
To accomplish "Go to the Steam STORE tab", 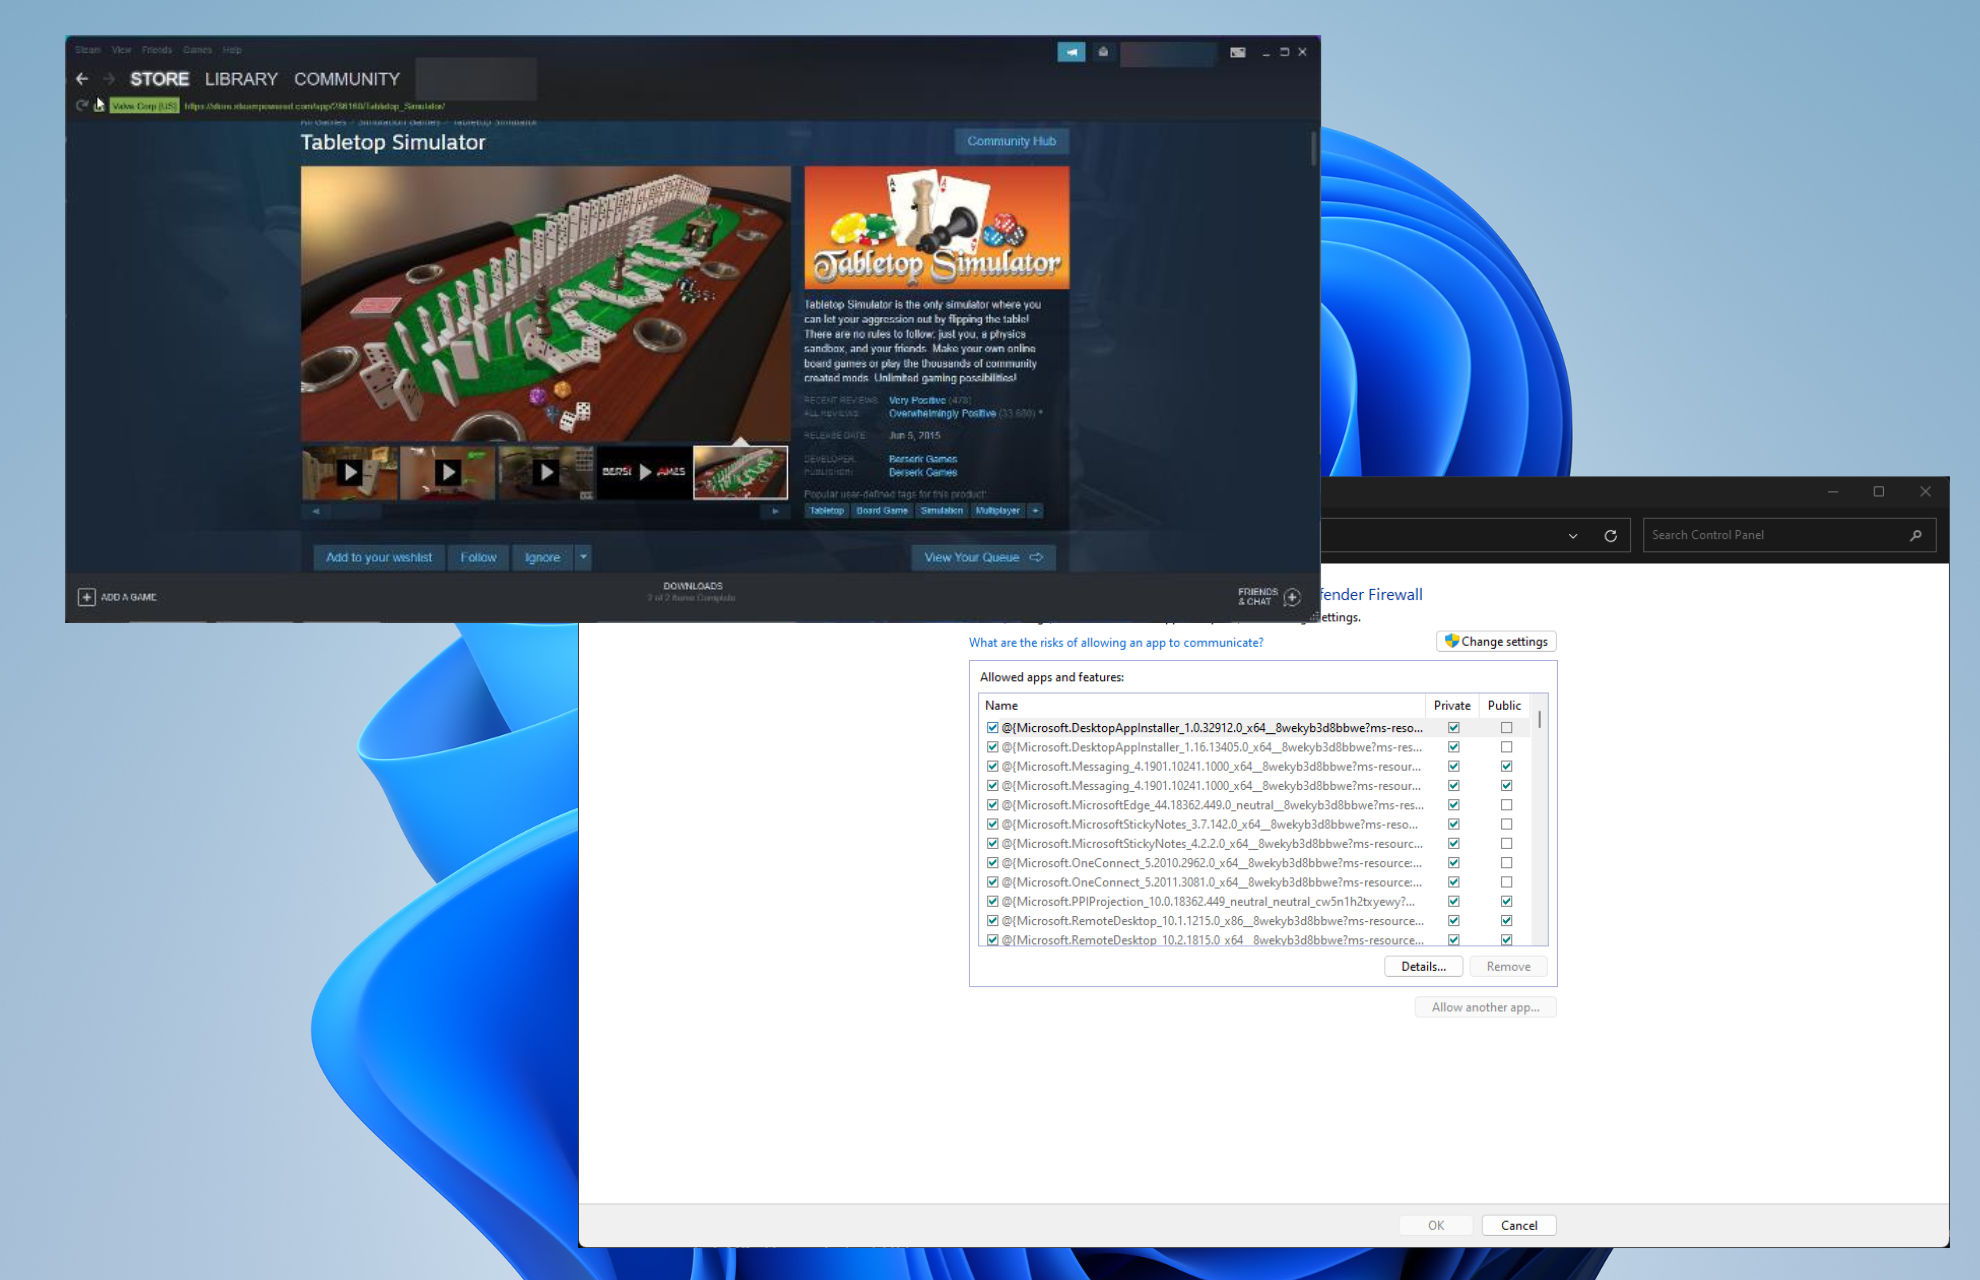I will [159, 79].
